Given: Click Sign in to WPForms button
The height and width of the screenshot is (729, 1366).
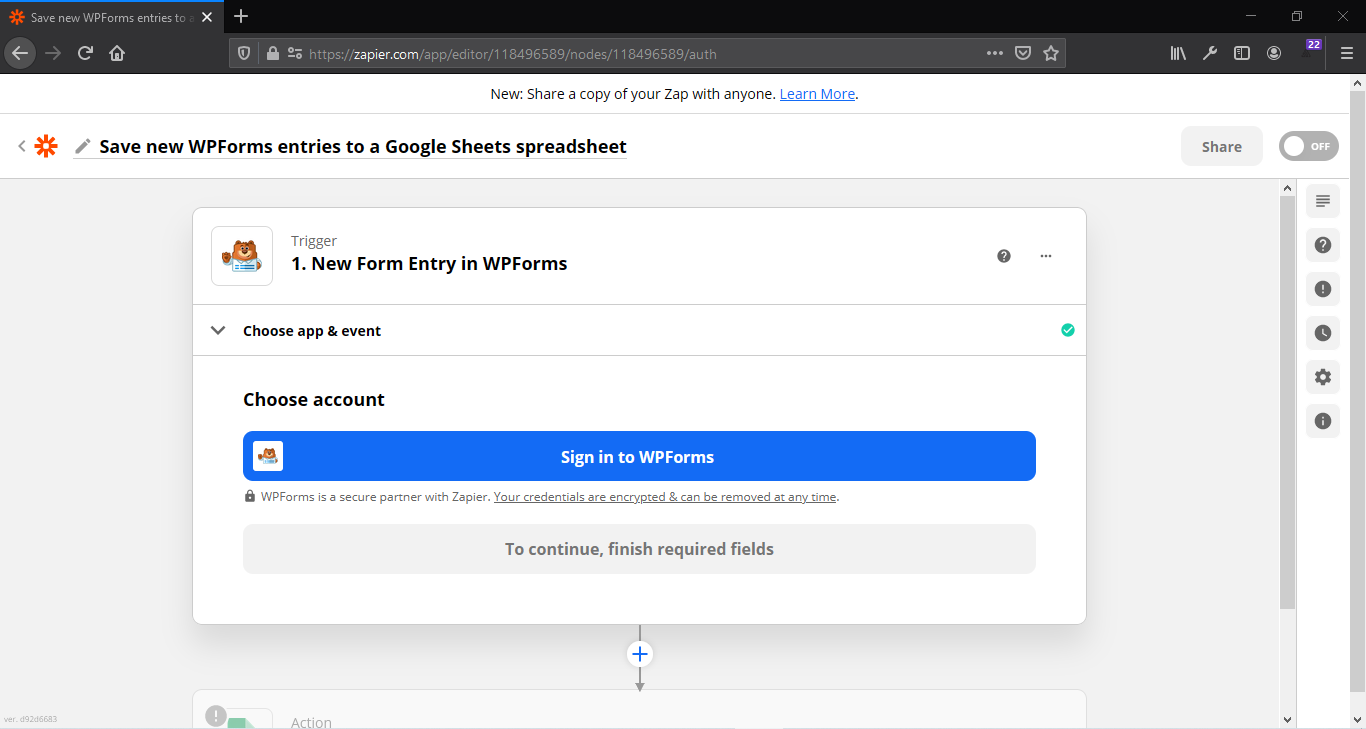Looking at the screenshot, I should click(x=639, y=456).
